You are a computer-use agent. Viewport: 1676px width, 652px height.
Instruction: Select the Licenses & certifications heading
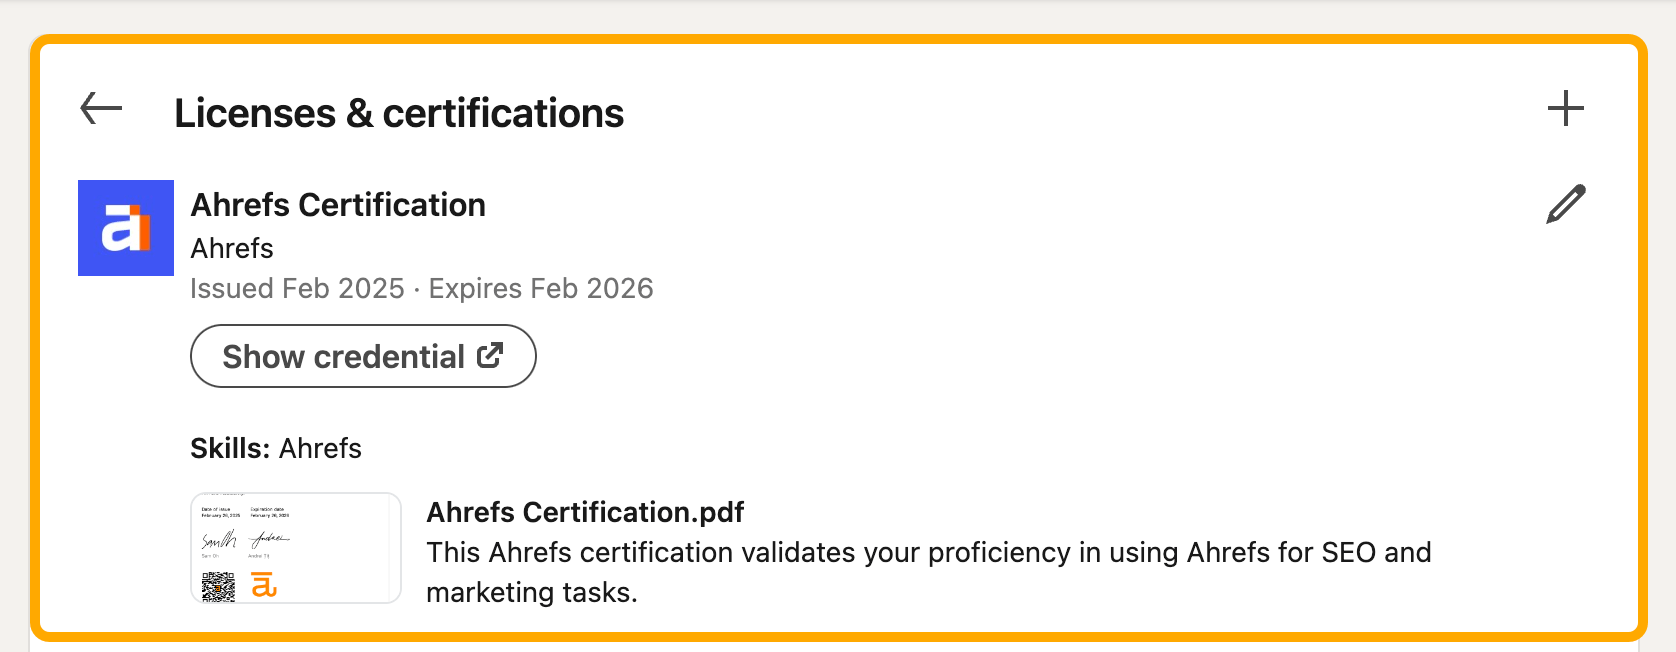[x=400, y=112]
